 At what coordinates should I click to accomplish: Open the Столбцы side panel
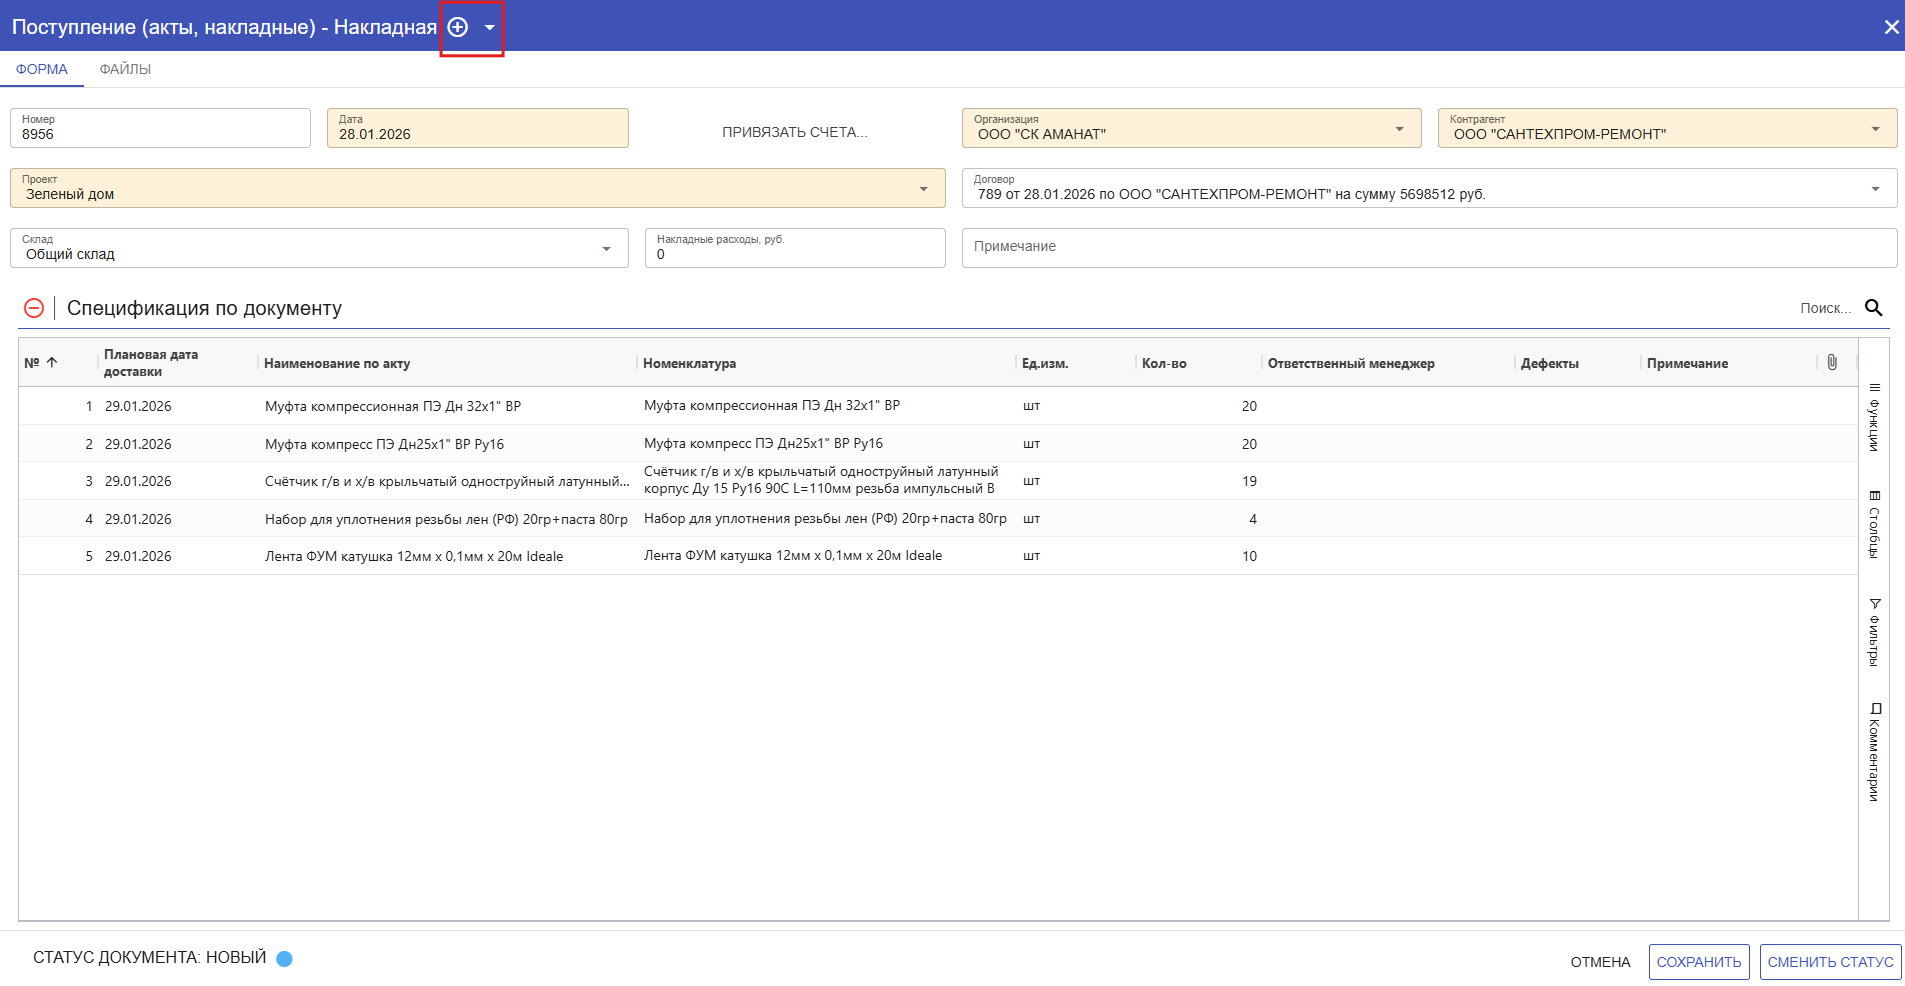(x=1874, y=525)
